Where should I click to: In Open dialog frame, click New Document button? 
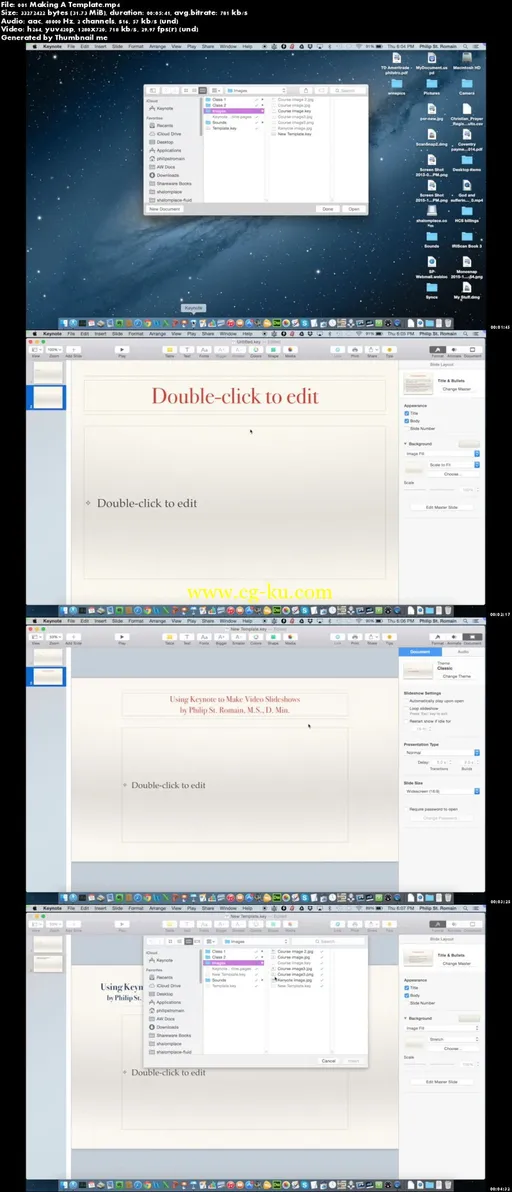click(165, 208)
